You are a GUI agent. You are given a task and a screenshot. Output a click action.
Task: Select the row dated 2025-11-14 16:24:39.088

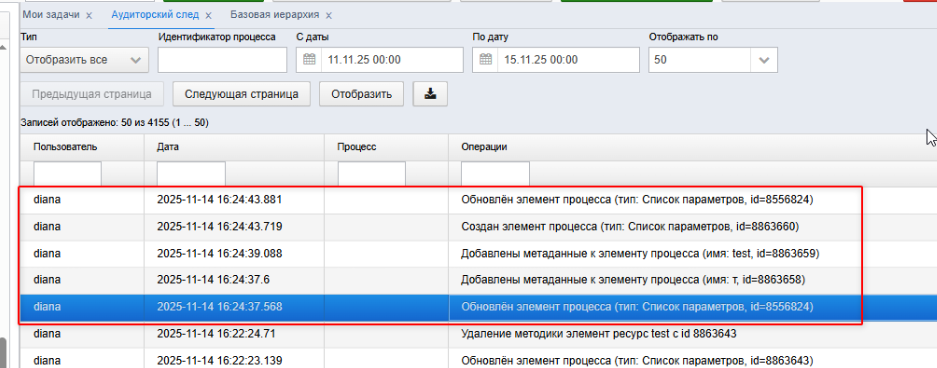(x=478, y=253)
